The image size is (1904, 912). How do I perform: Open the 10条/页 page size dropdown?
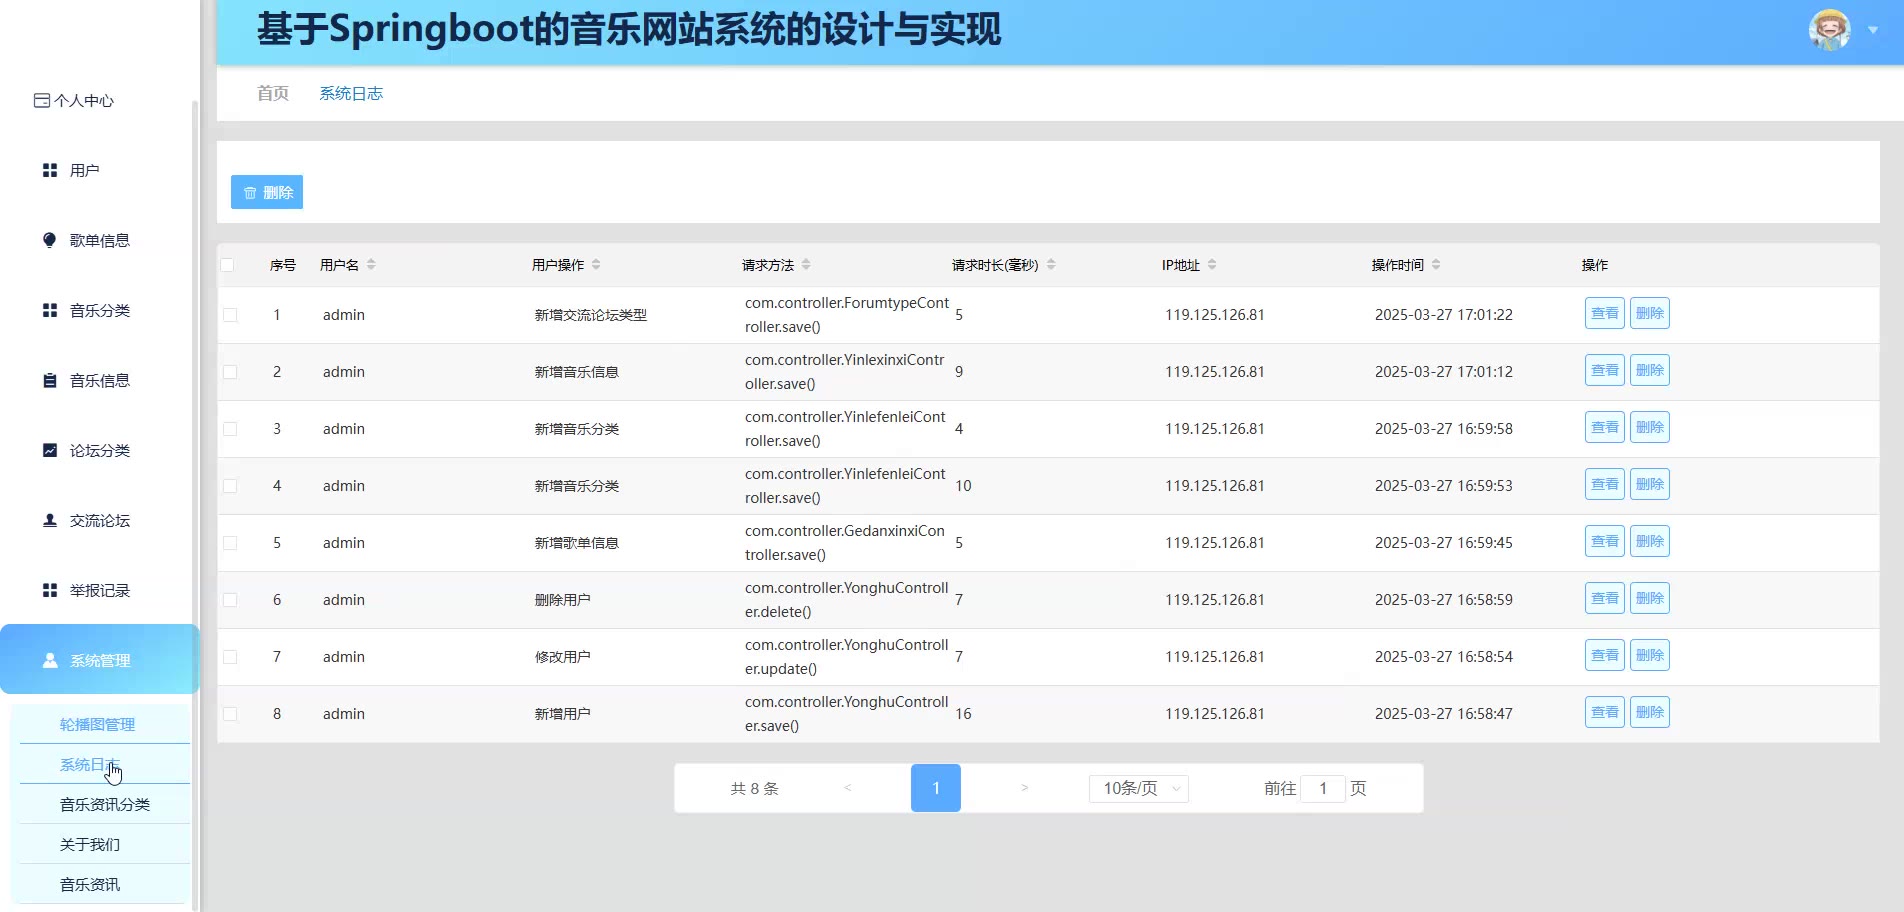coord(1138,788)
